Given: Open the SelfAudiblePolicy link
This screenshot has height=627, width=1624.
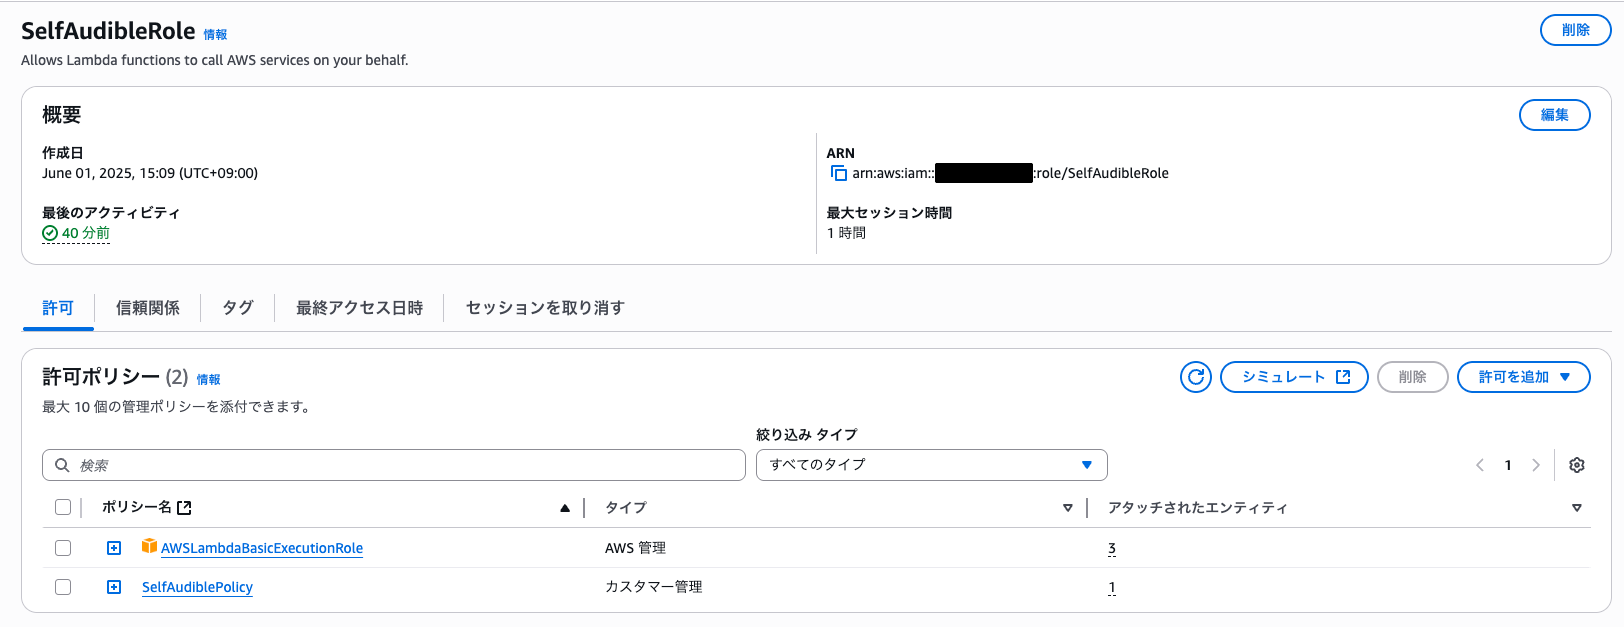Looking at the screenshot, I should pos(197,587).
